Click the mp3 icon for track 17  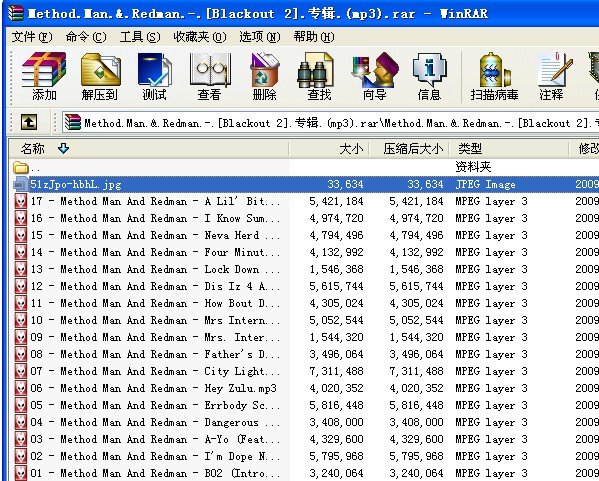[x=21, y=201]
